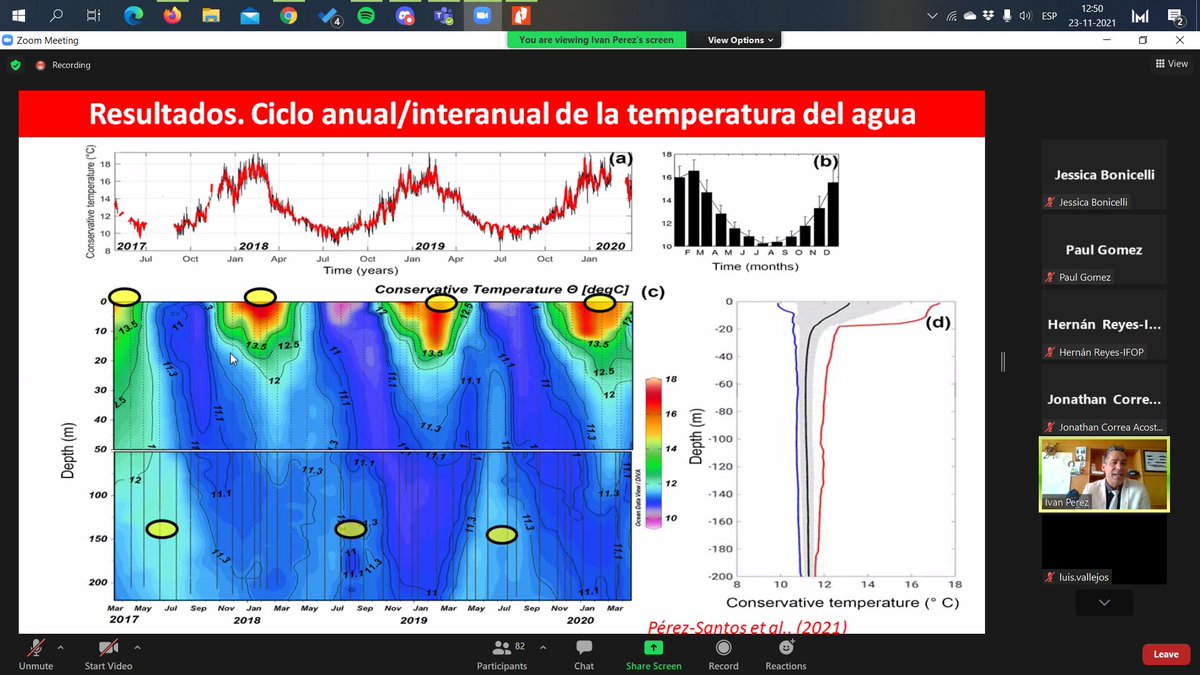The image size is (1200, 675).
Task: Open the View layout menu at top right
Action: click(1171, 64)
